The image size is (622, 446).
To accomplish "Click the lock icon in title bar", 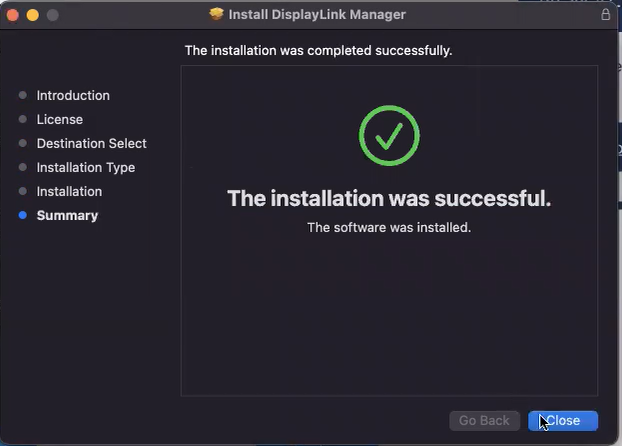I will pos(605,15).
